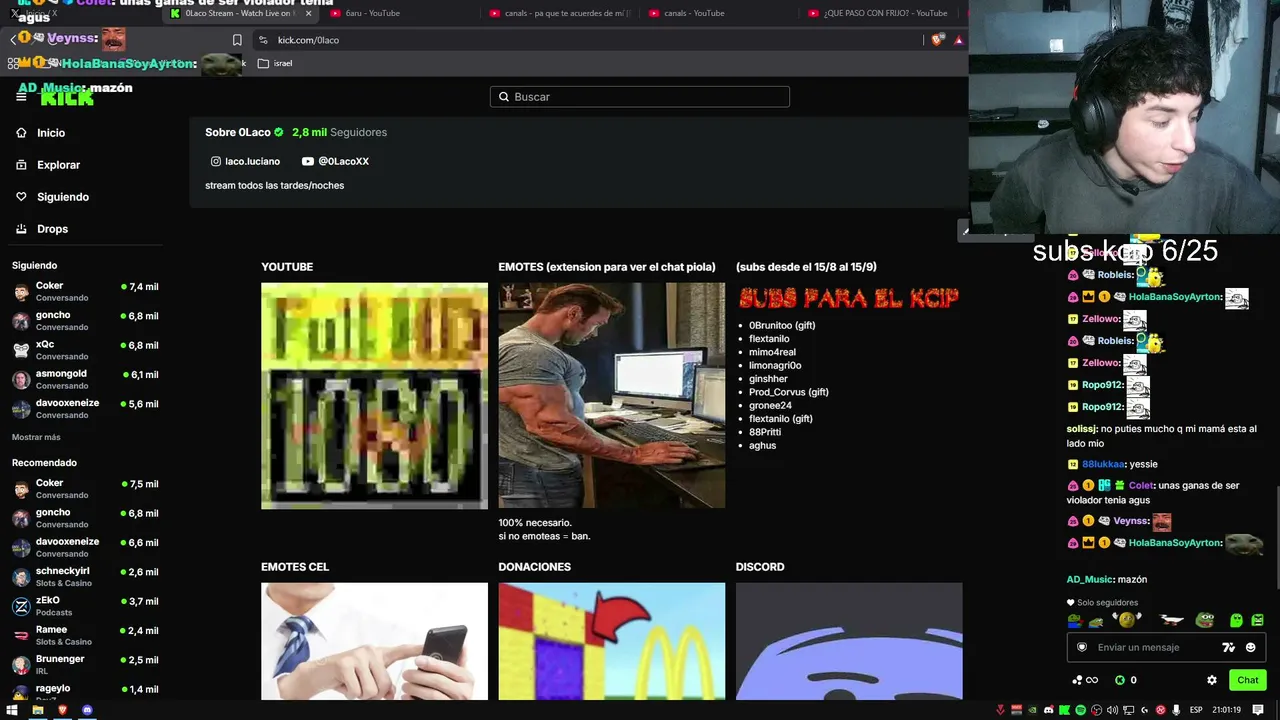This screenshot has width=1280, height=720.
Task: Open chat settings gear
Action: pyautogui.click(x=1212, y=680)
